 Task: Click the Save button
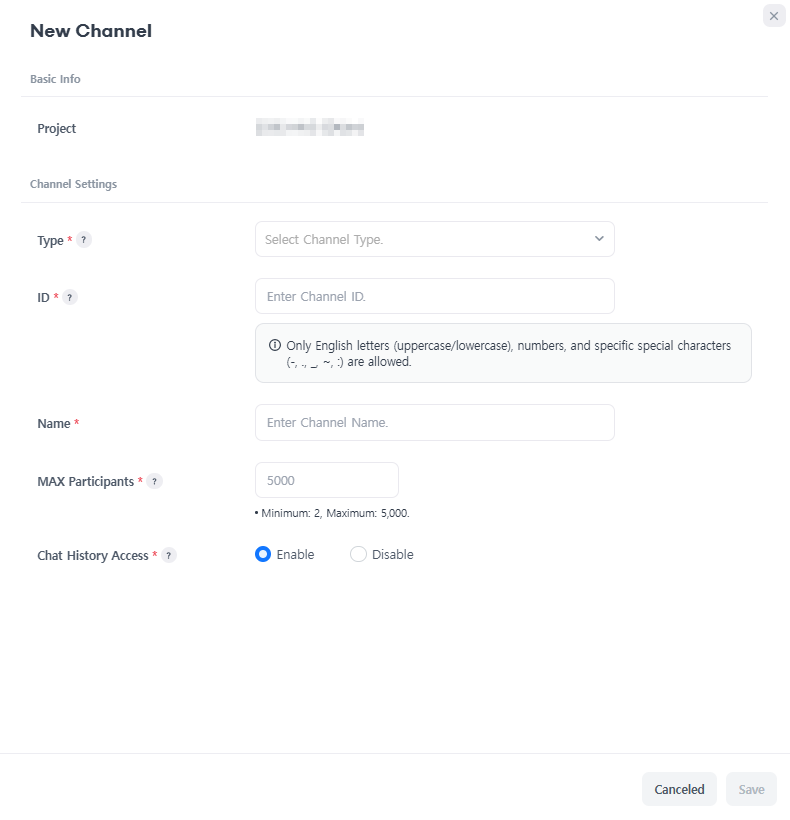751,789
